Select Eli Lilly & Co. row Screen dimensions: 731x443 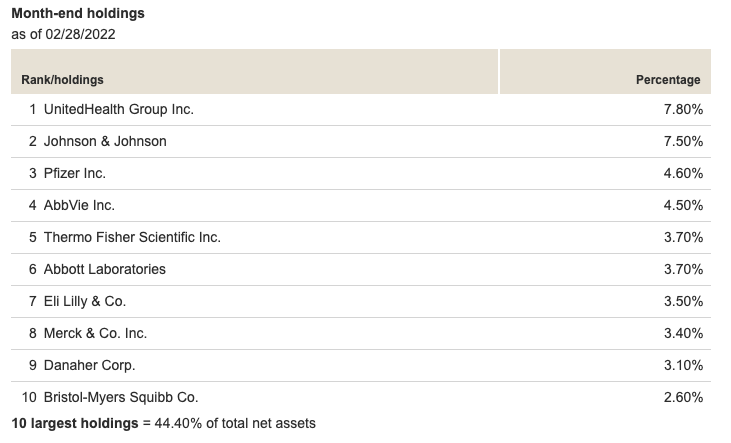pos(361,301)
